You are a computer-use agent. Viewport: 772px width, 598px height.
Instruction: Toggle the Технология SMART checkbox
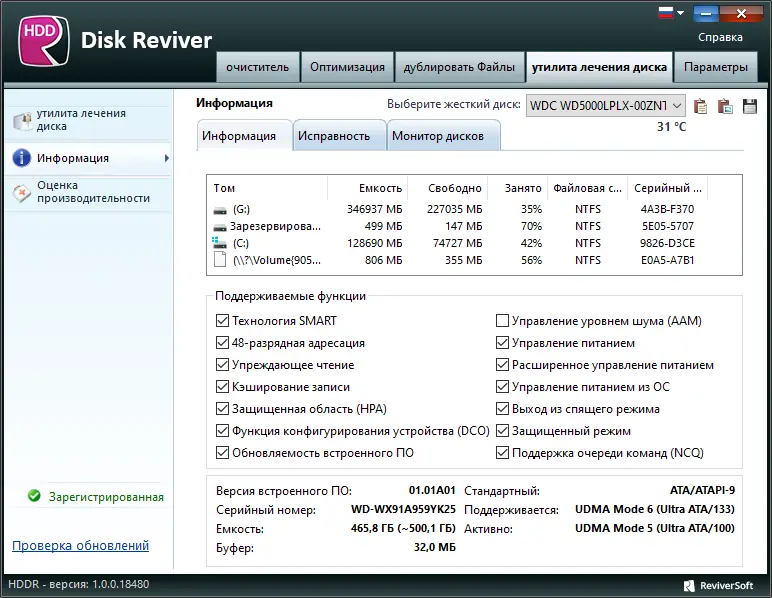pyautogui.click(x=223, y=321)
